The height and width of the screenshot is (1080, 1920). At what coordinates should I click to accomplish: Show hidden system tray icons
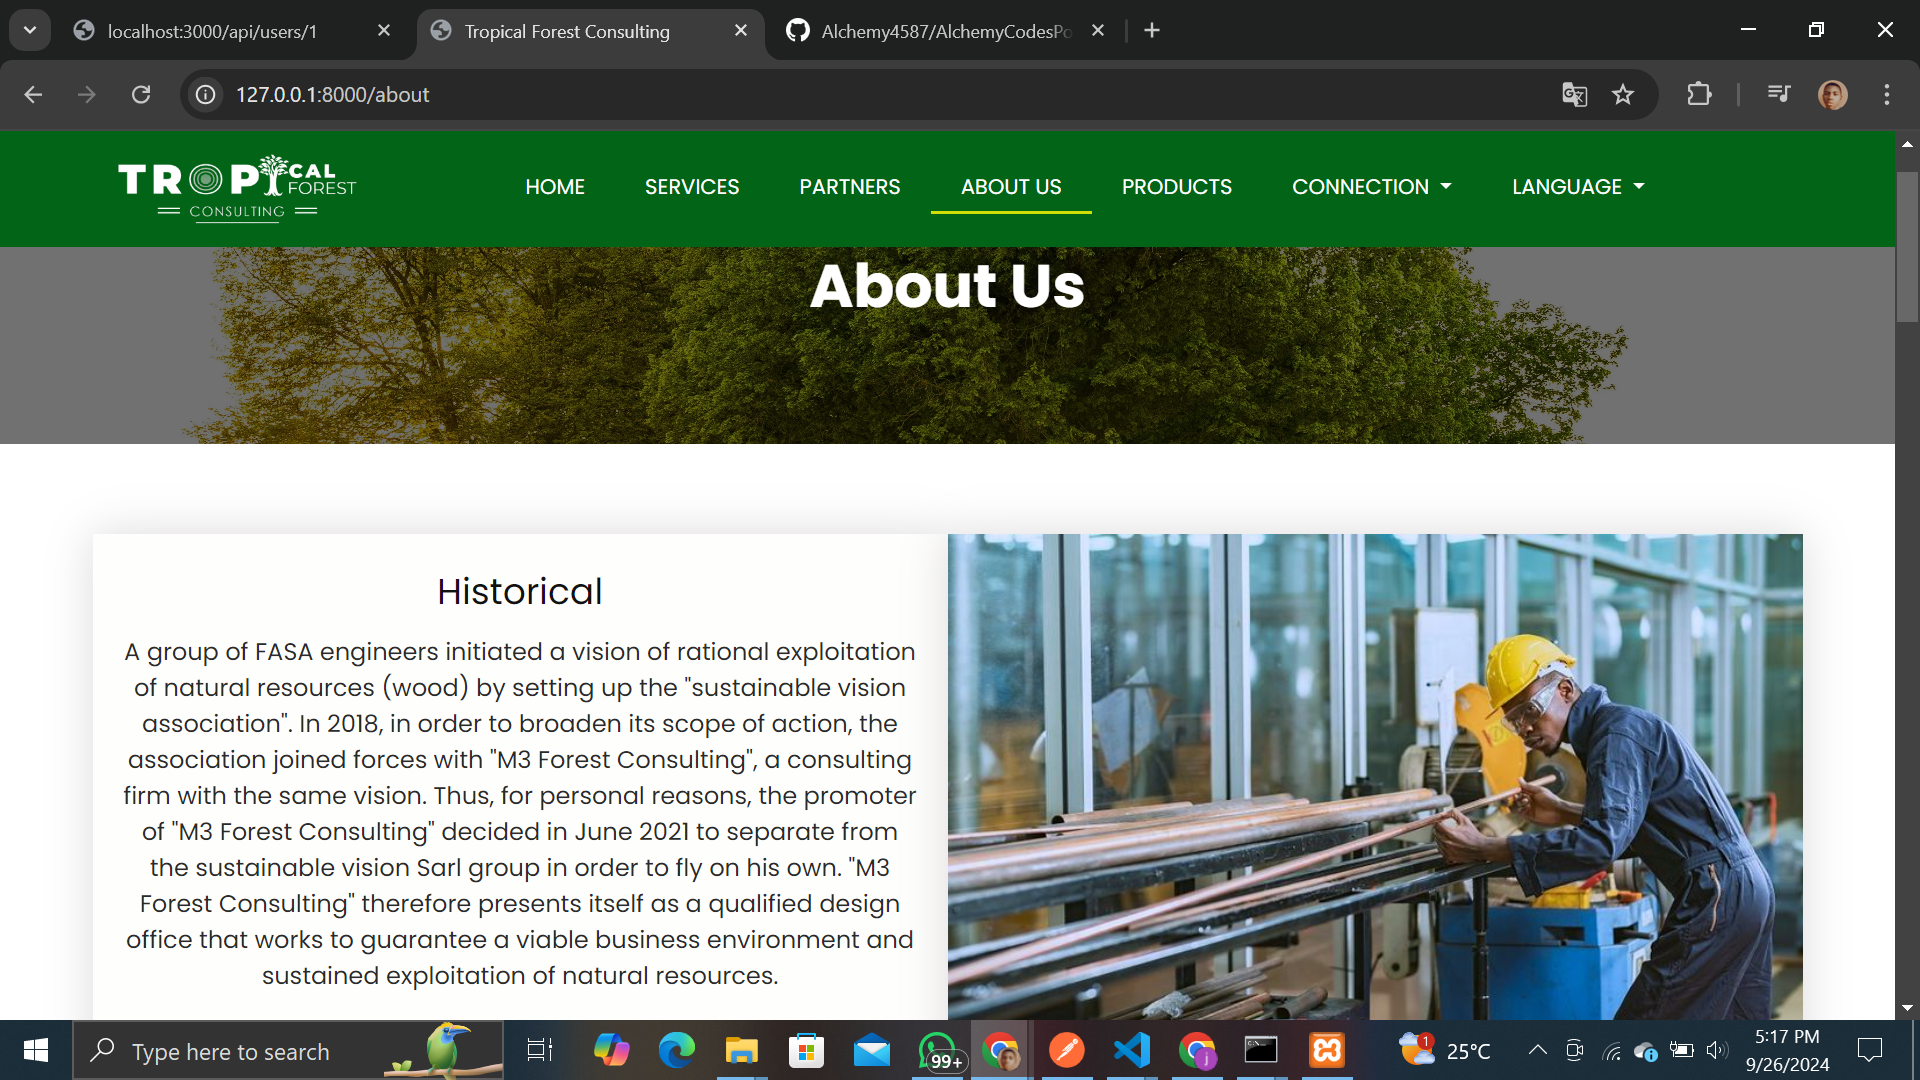click(x=1537, y=1050)
